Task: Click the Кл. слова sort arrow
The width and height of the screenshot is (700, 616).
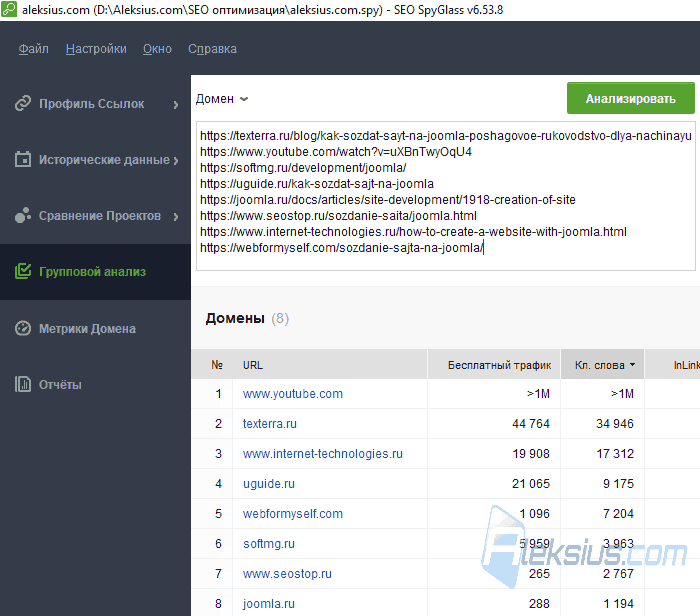Action: click(x=632, y=365)
